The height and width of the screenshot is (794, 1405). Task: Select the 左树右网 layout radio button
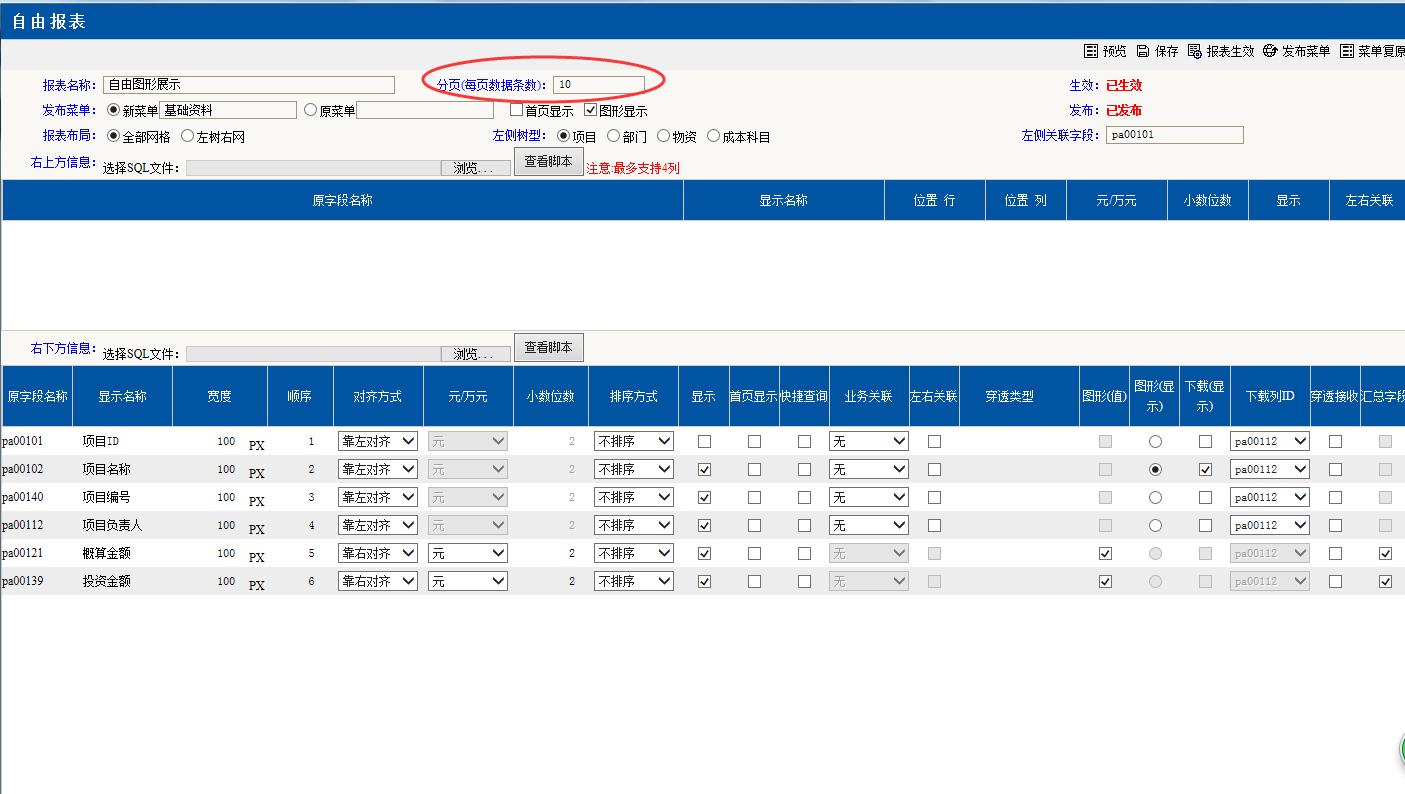click(x=187, y=136)
